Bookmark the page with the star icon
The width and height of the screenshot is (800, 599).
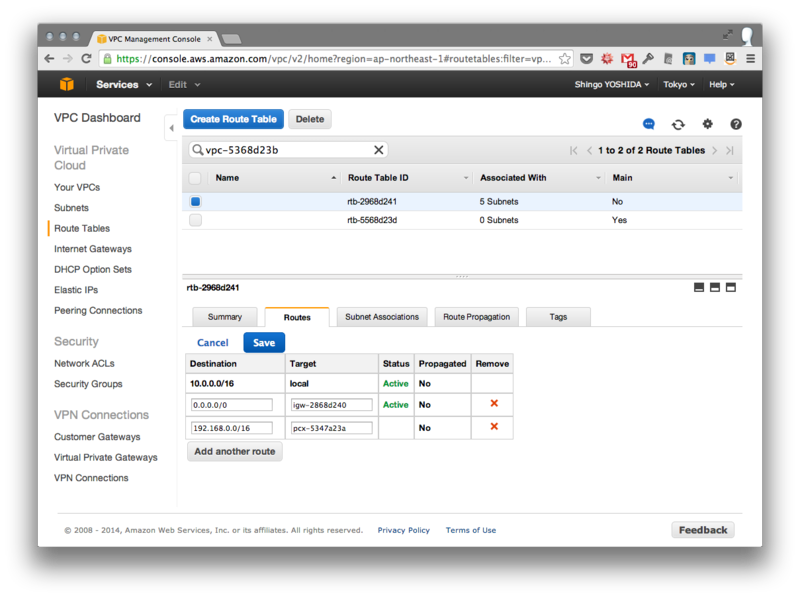click(564, 59)
